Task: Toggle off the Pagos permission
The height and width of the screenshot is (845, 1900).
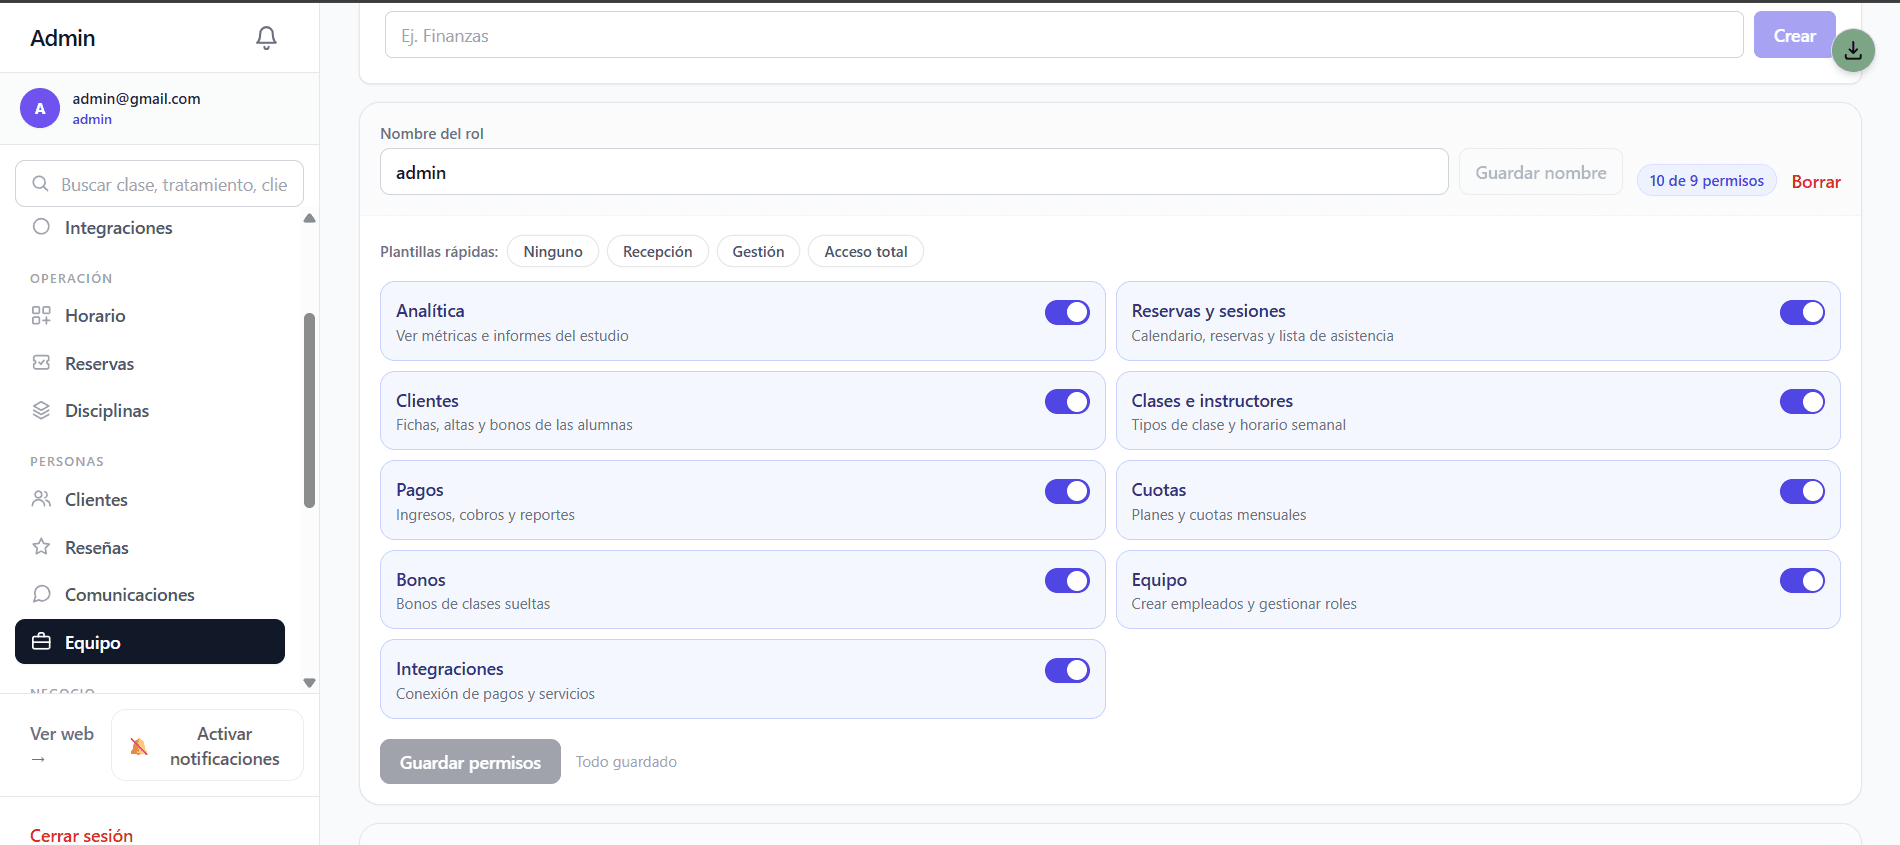Action: (1067, 491)
